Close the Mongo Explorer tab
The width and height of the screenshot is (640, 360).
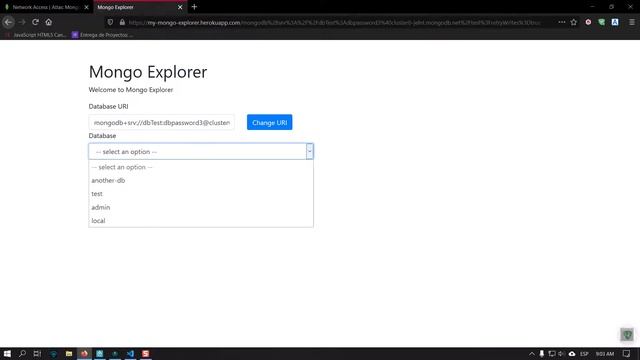(180, 7)
